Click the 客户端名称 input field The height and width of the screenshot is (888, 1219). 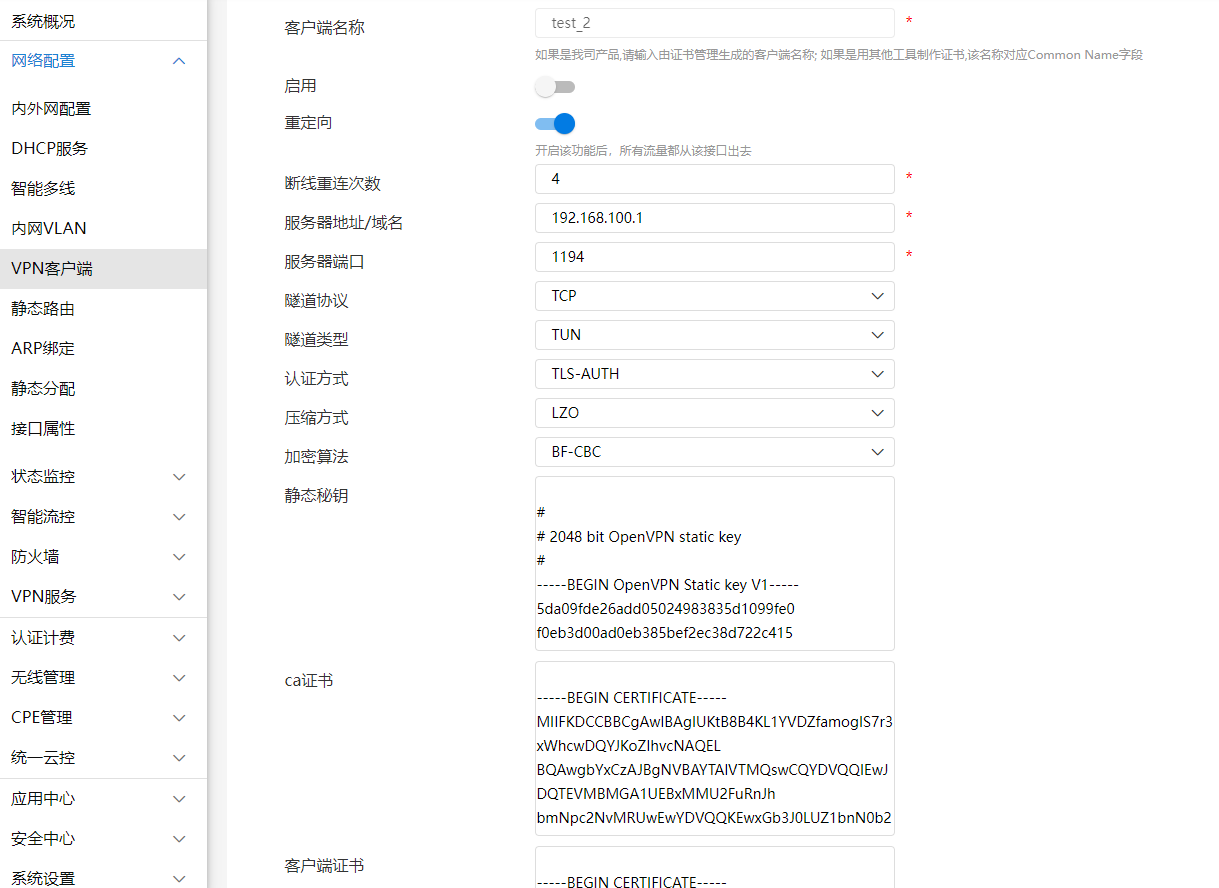[714, 23]
